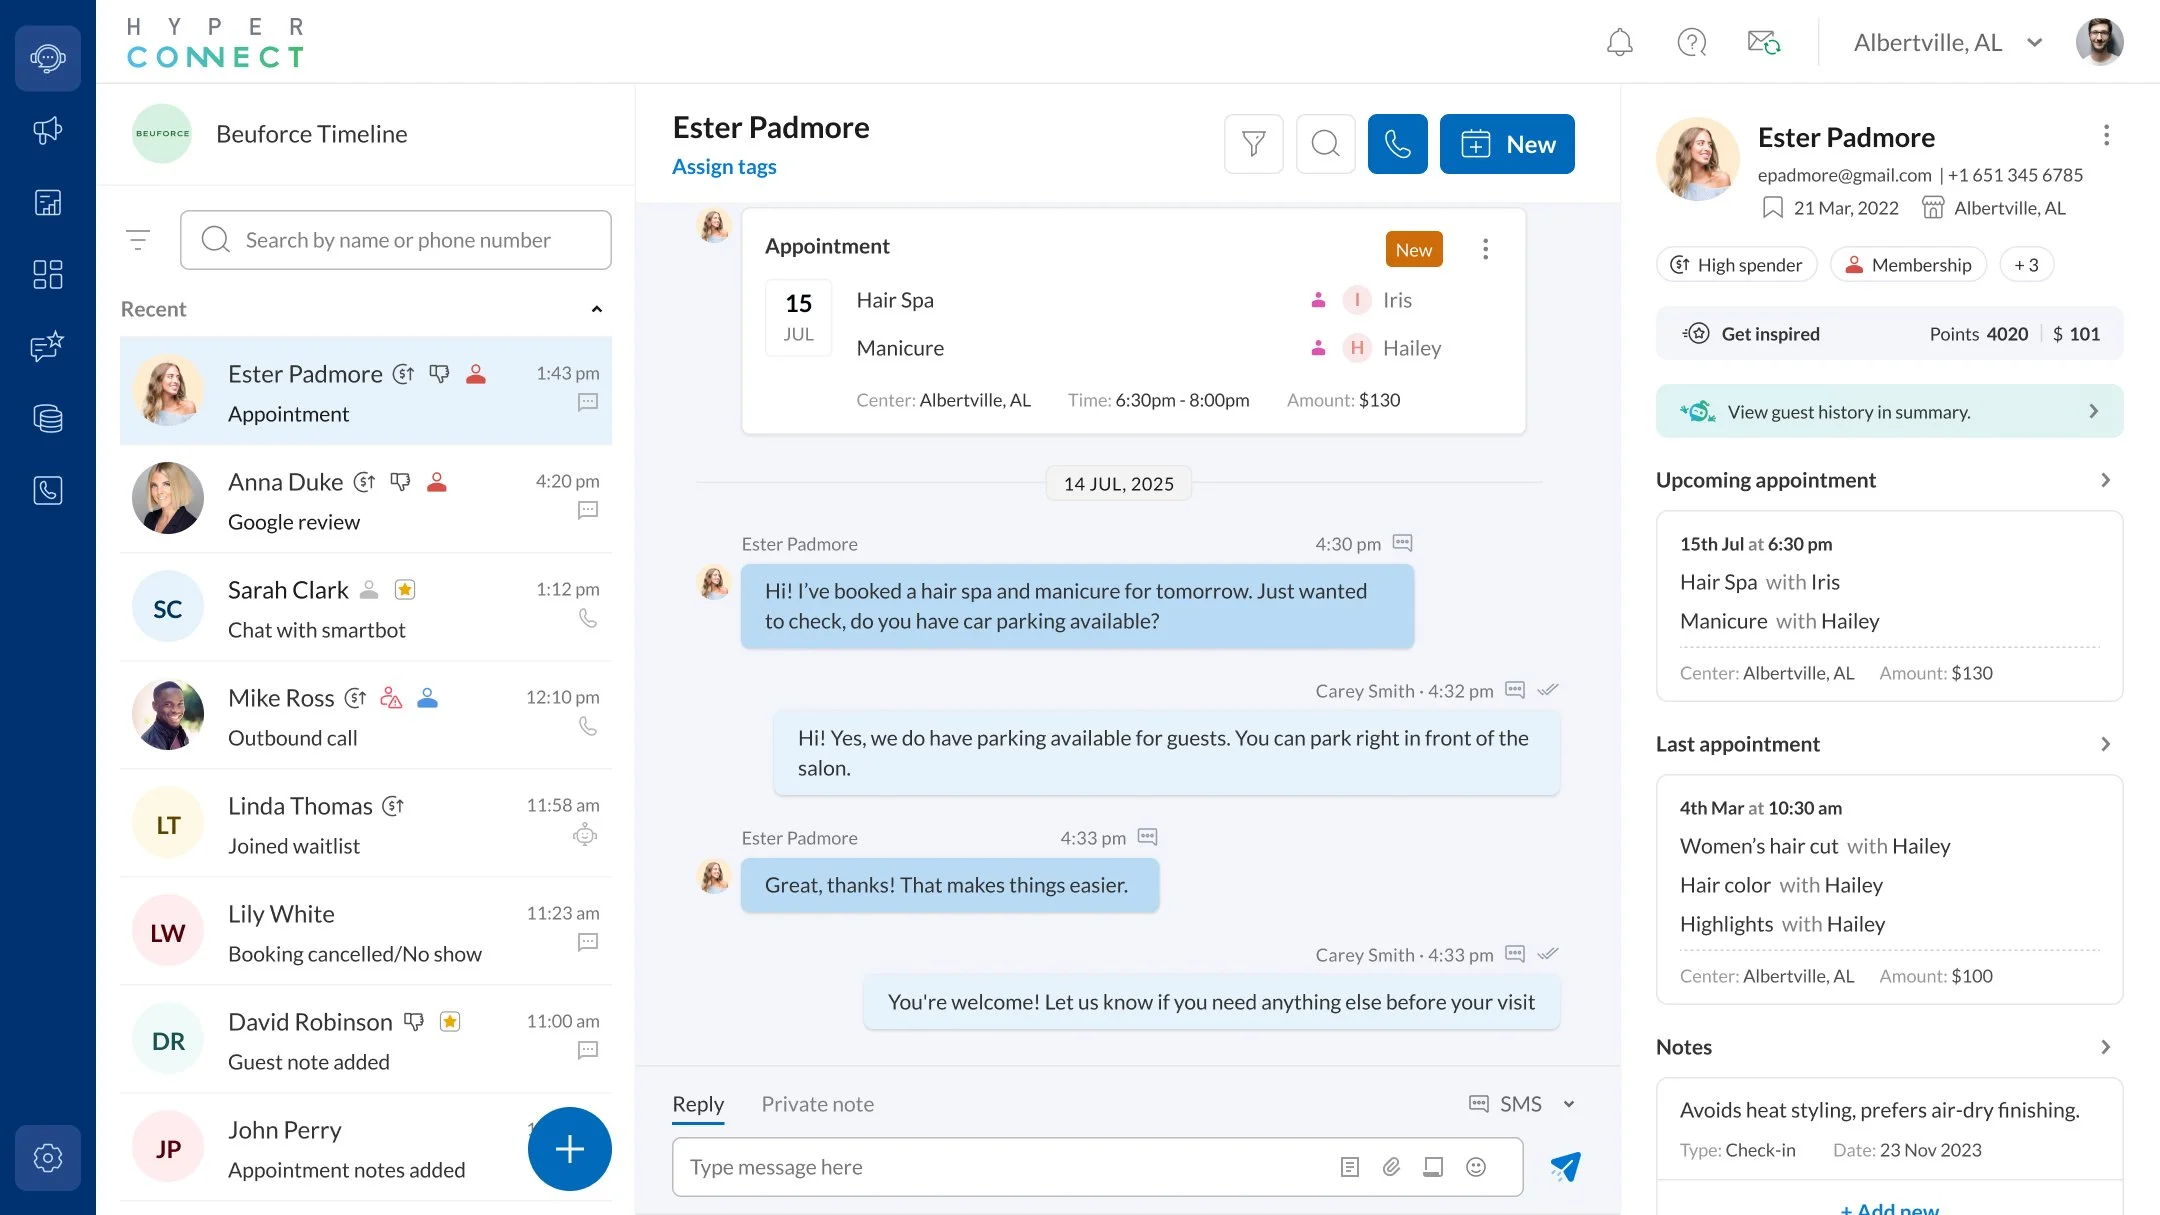This screenshot has height=1215, width=2160.
Task: Start a call with the blue phone icon
Action: pyautogui.click(x=1397, y=143)
